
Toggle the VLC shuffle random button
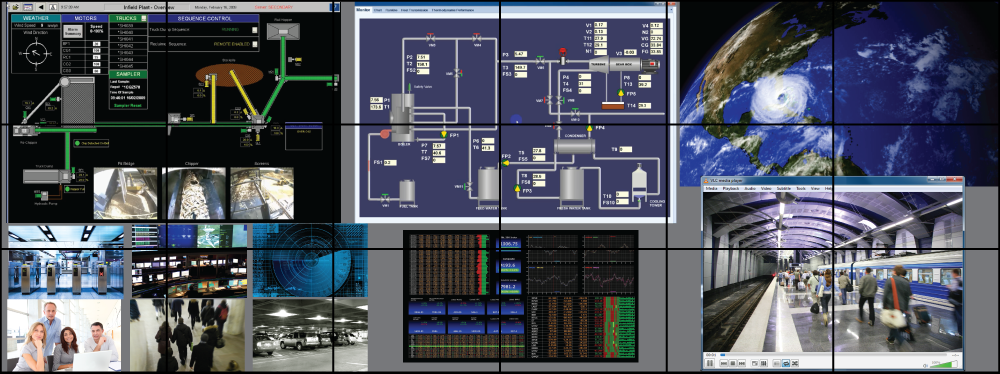795,363
